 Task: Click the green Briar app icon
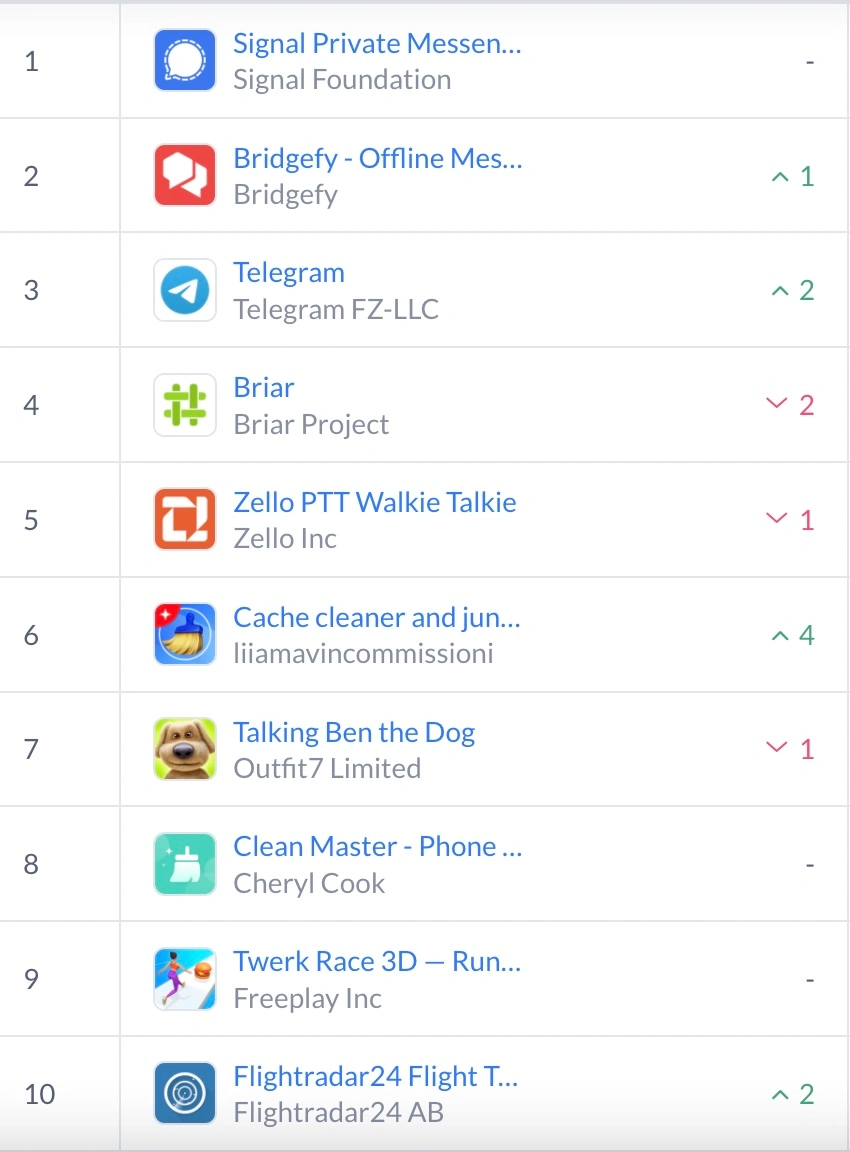pos(185,405)
